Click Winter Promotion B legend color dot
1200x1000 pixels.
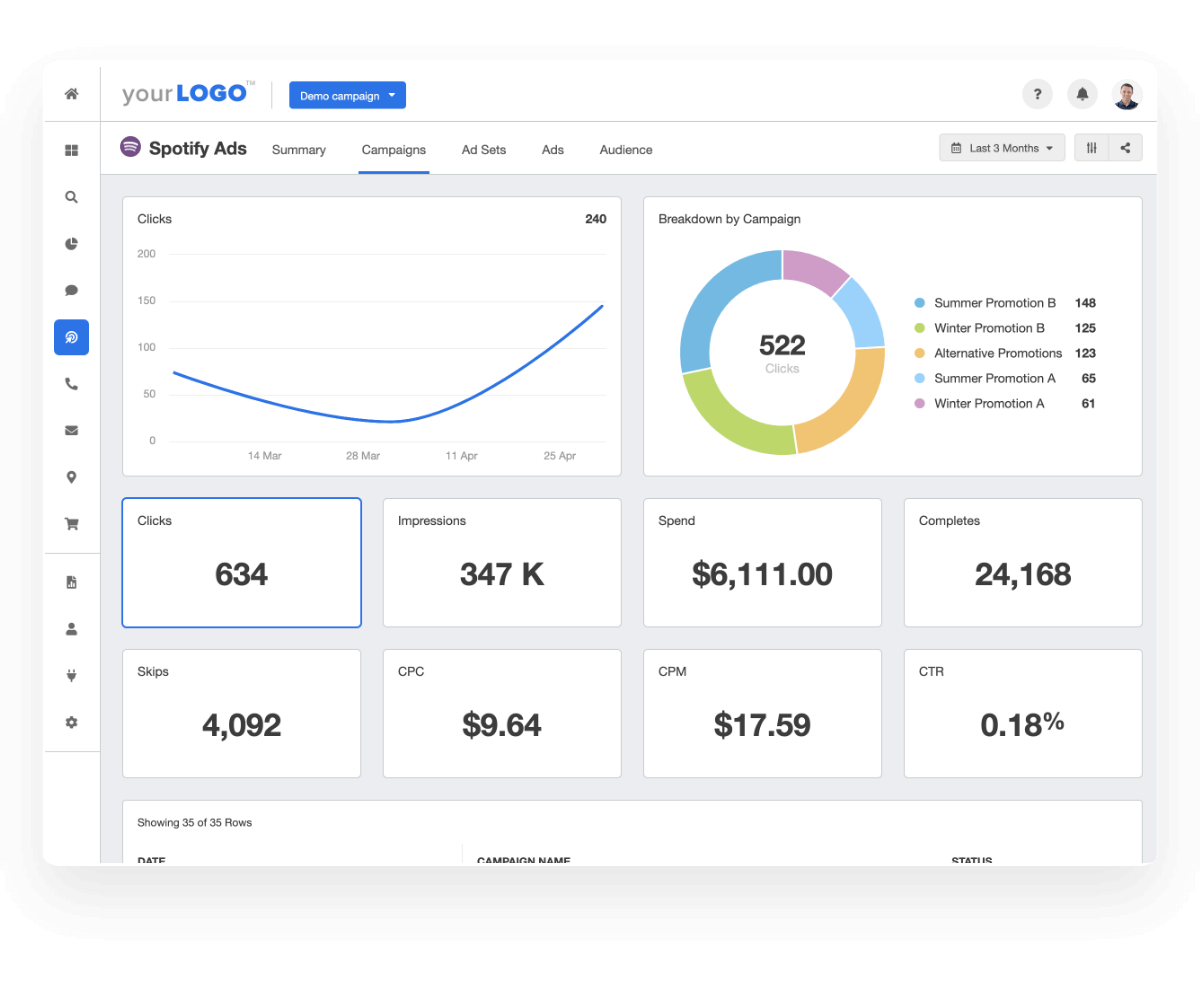920,328
